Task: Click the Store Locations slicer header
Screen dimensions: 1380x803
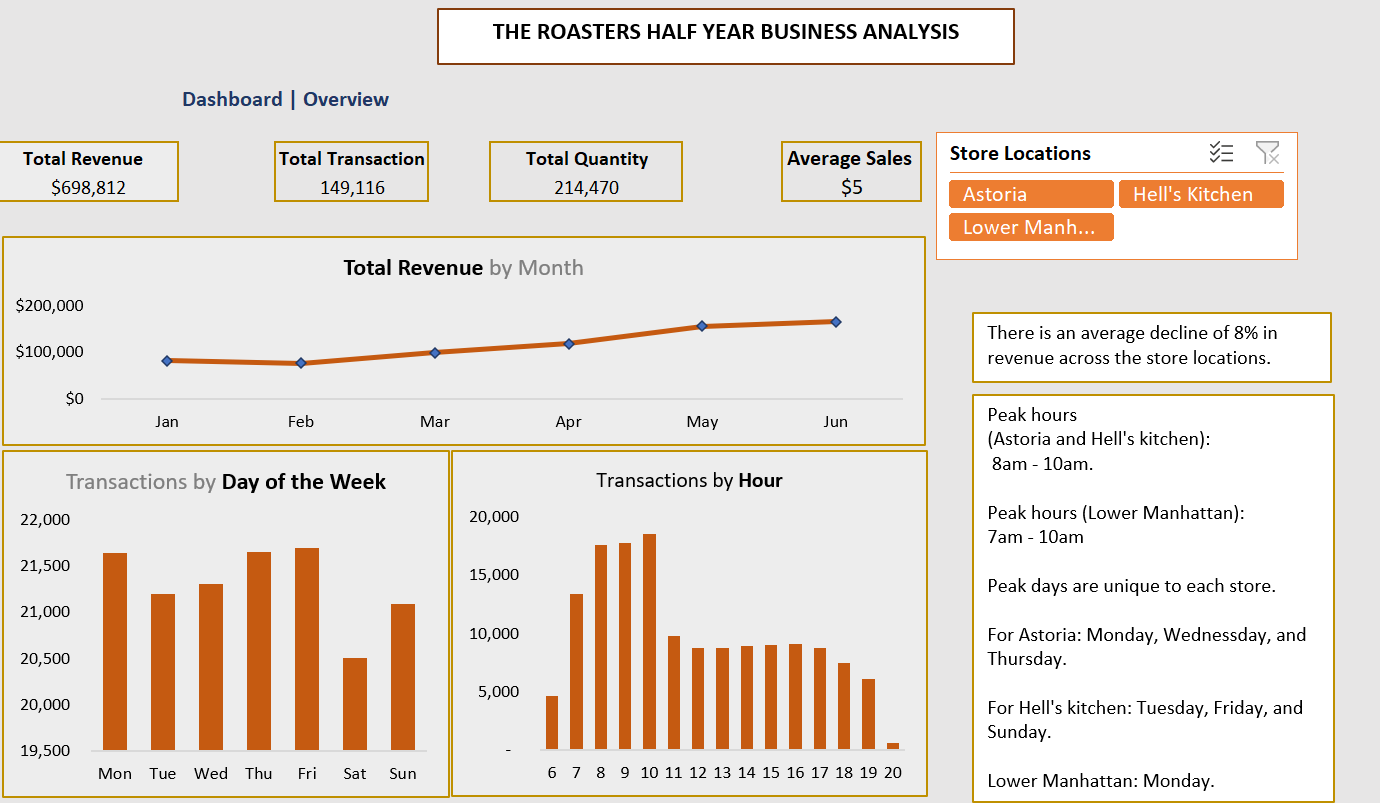Action: click(x=1020, y=153)
